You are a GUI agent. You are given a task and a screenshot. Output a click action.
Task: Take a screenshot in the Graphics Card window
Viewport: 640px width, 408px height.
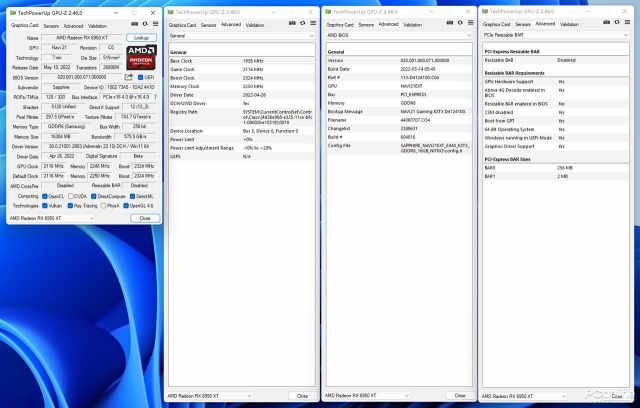click(135, 24)
